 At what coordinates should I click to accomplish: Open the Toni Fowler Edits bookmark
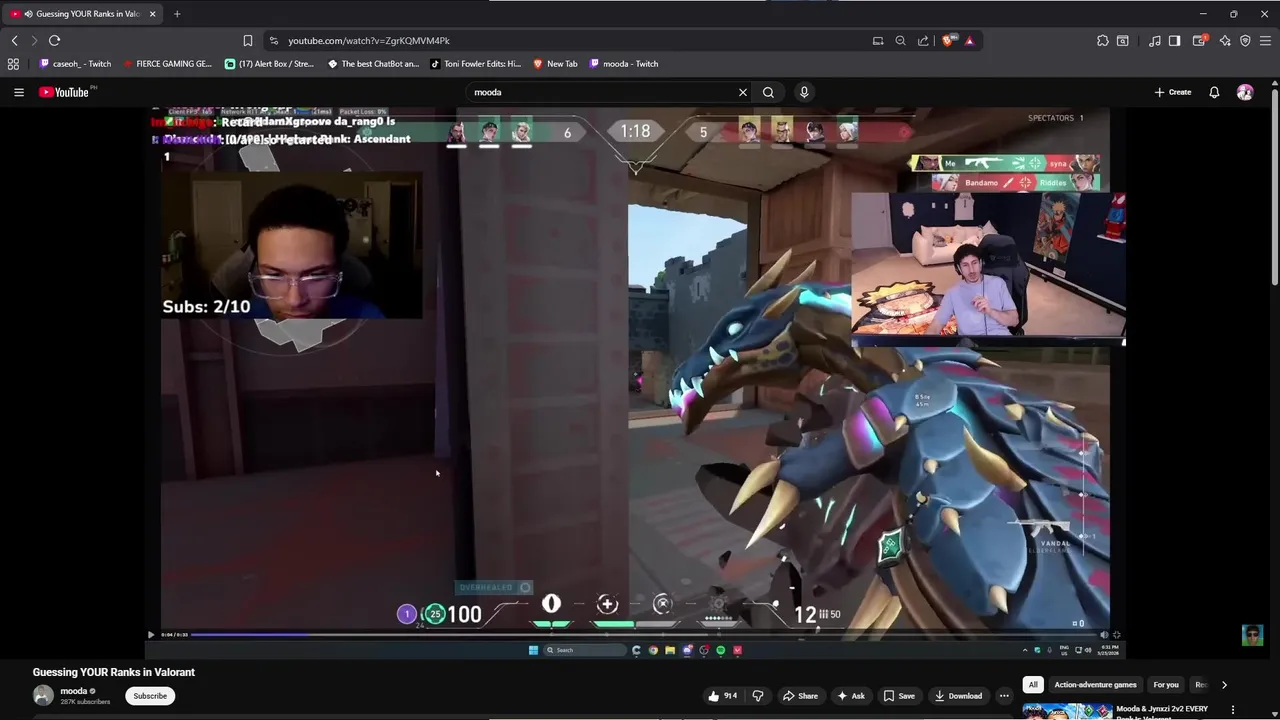click(476, 64)
